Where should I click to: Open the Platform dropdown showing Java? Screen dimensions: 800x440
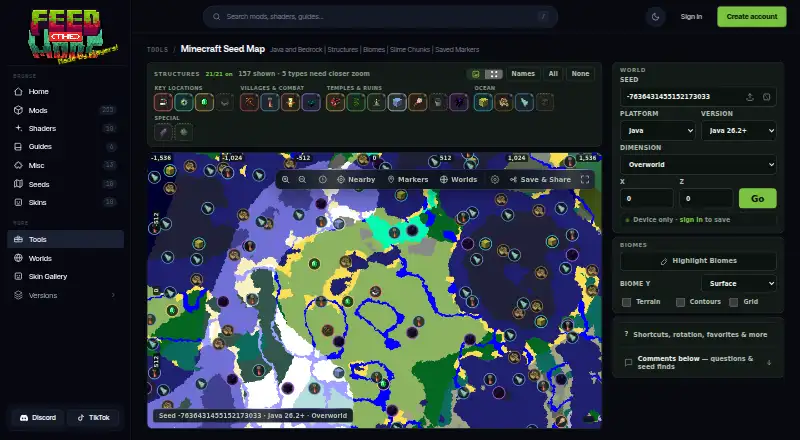click(657, 131)
